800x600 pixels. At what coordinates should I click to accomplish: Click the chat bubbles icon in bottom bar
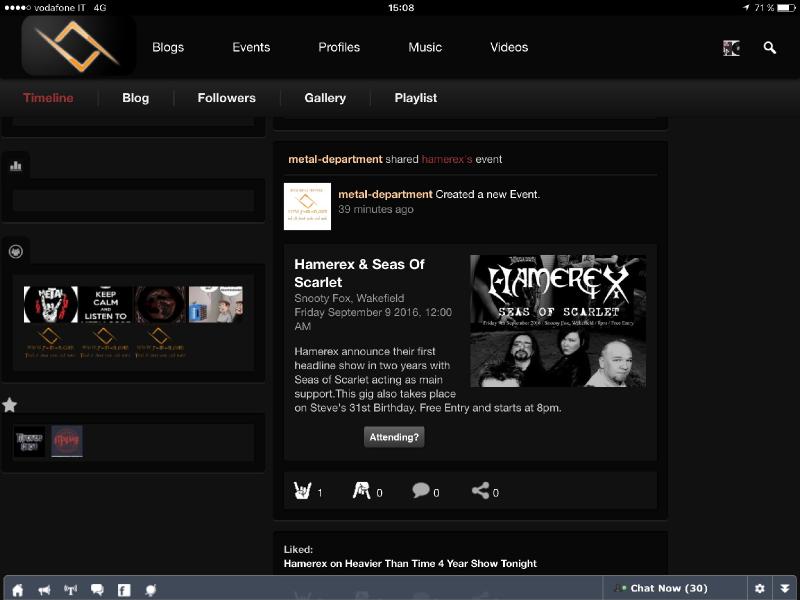point(97,589)
